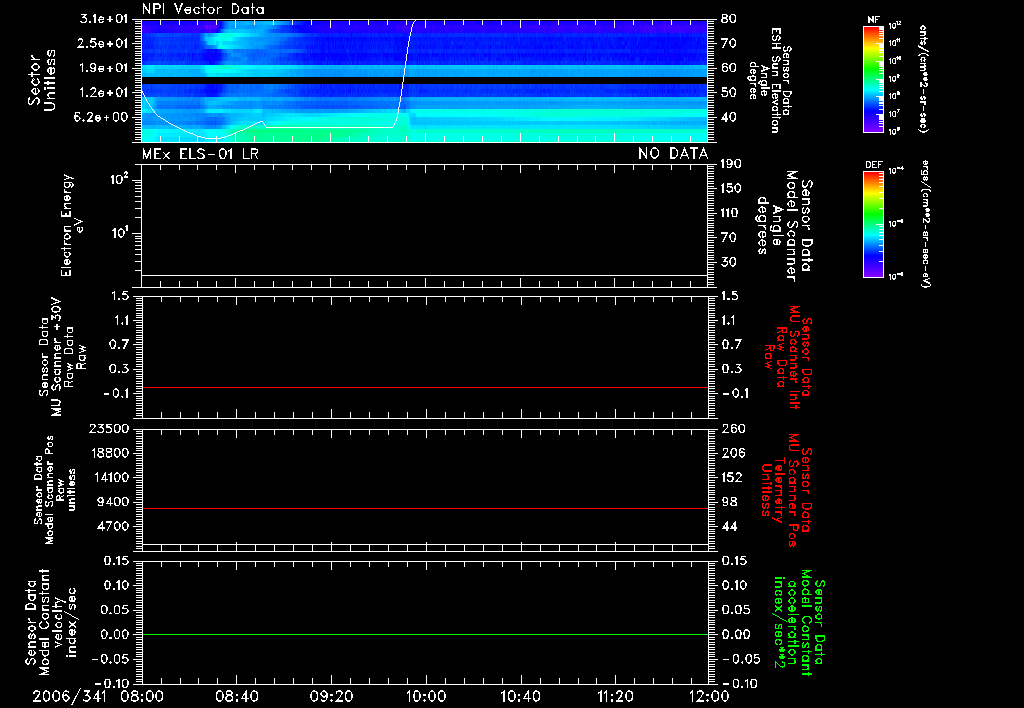Click the '152' telemetry tick label
The width and height of the screenshot is (1024, 708).
coord(733,477)
